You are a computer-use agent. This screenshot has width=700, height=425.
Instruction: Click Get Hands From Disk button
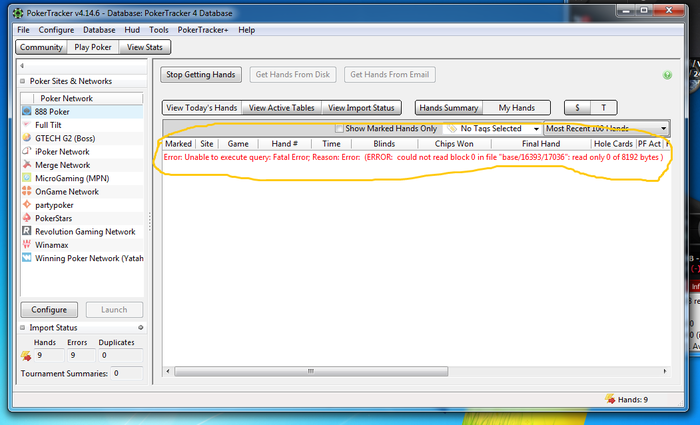point(293,75)
